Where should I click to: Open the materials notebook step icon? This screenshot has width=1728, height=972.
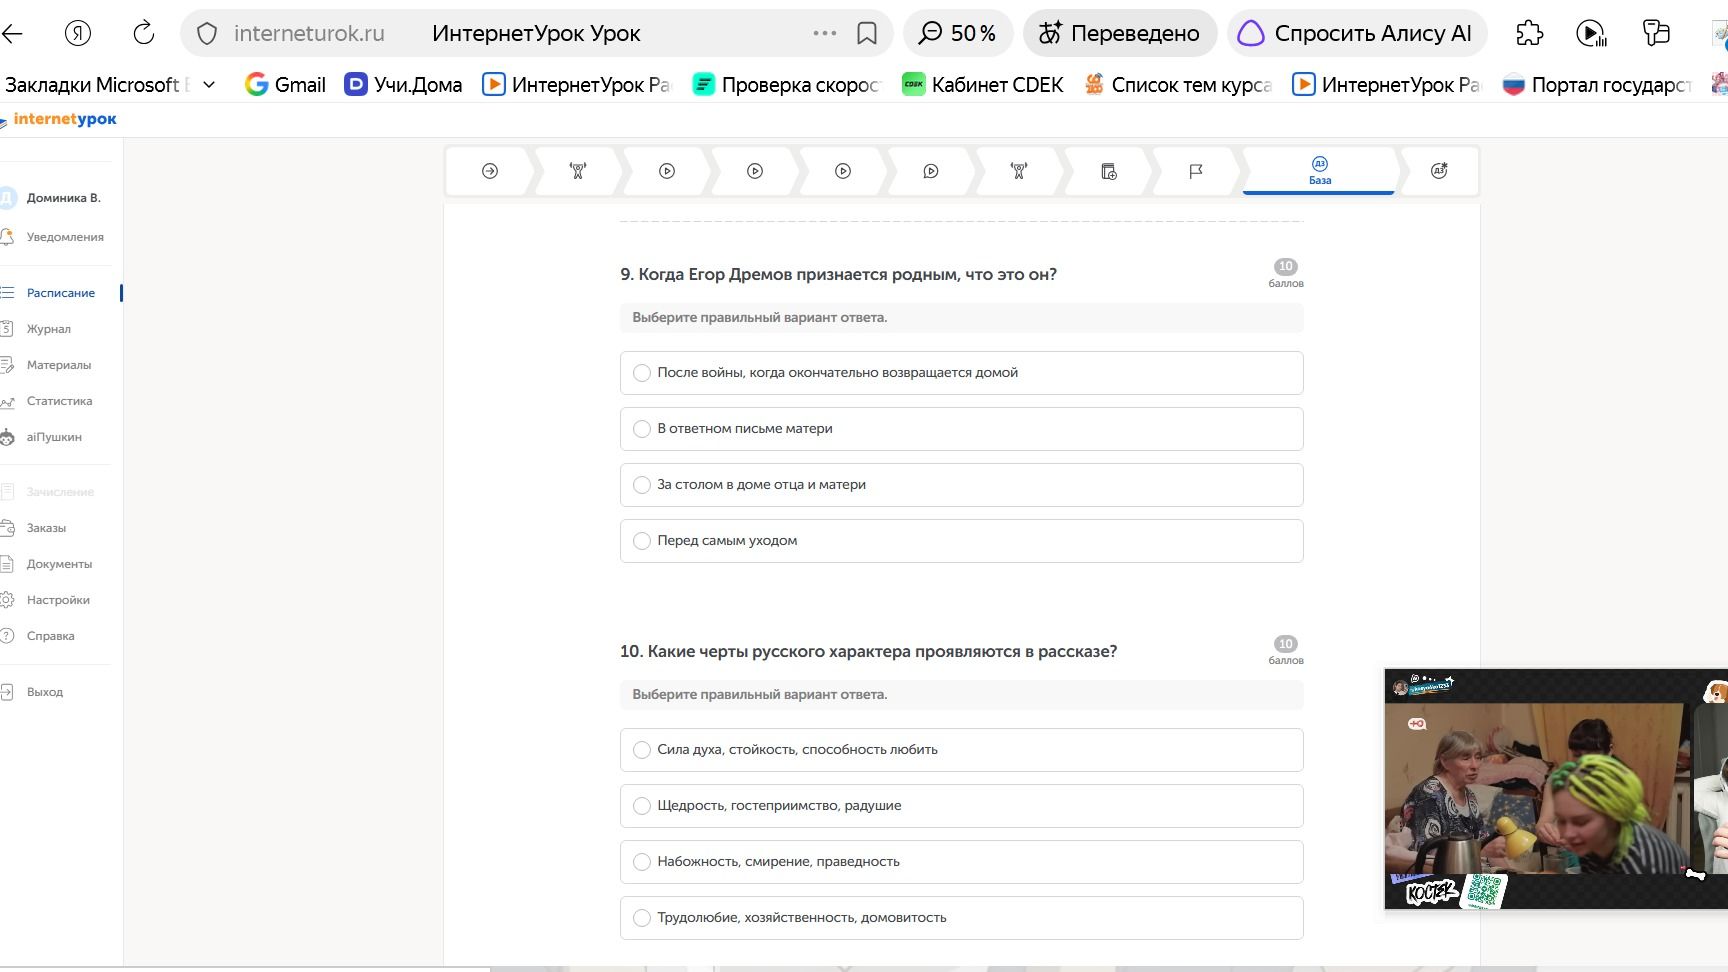(1109, 171)
